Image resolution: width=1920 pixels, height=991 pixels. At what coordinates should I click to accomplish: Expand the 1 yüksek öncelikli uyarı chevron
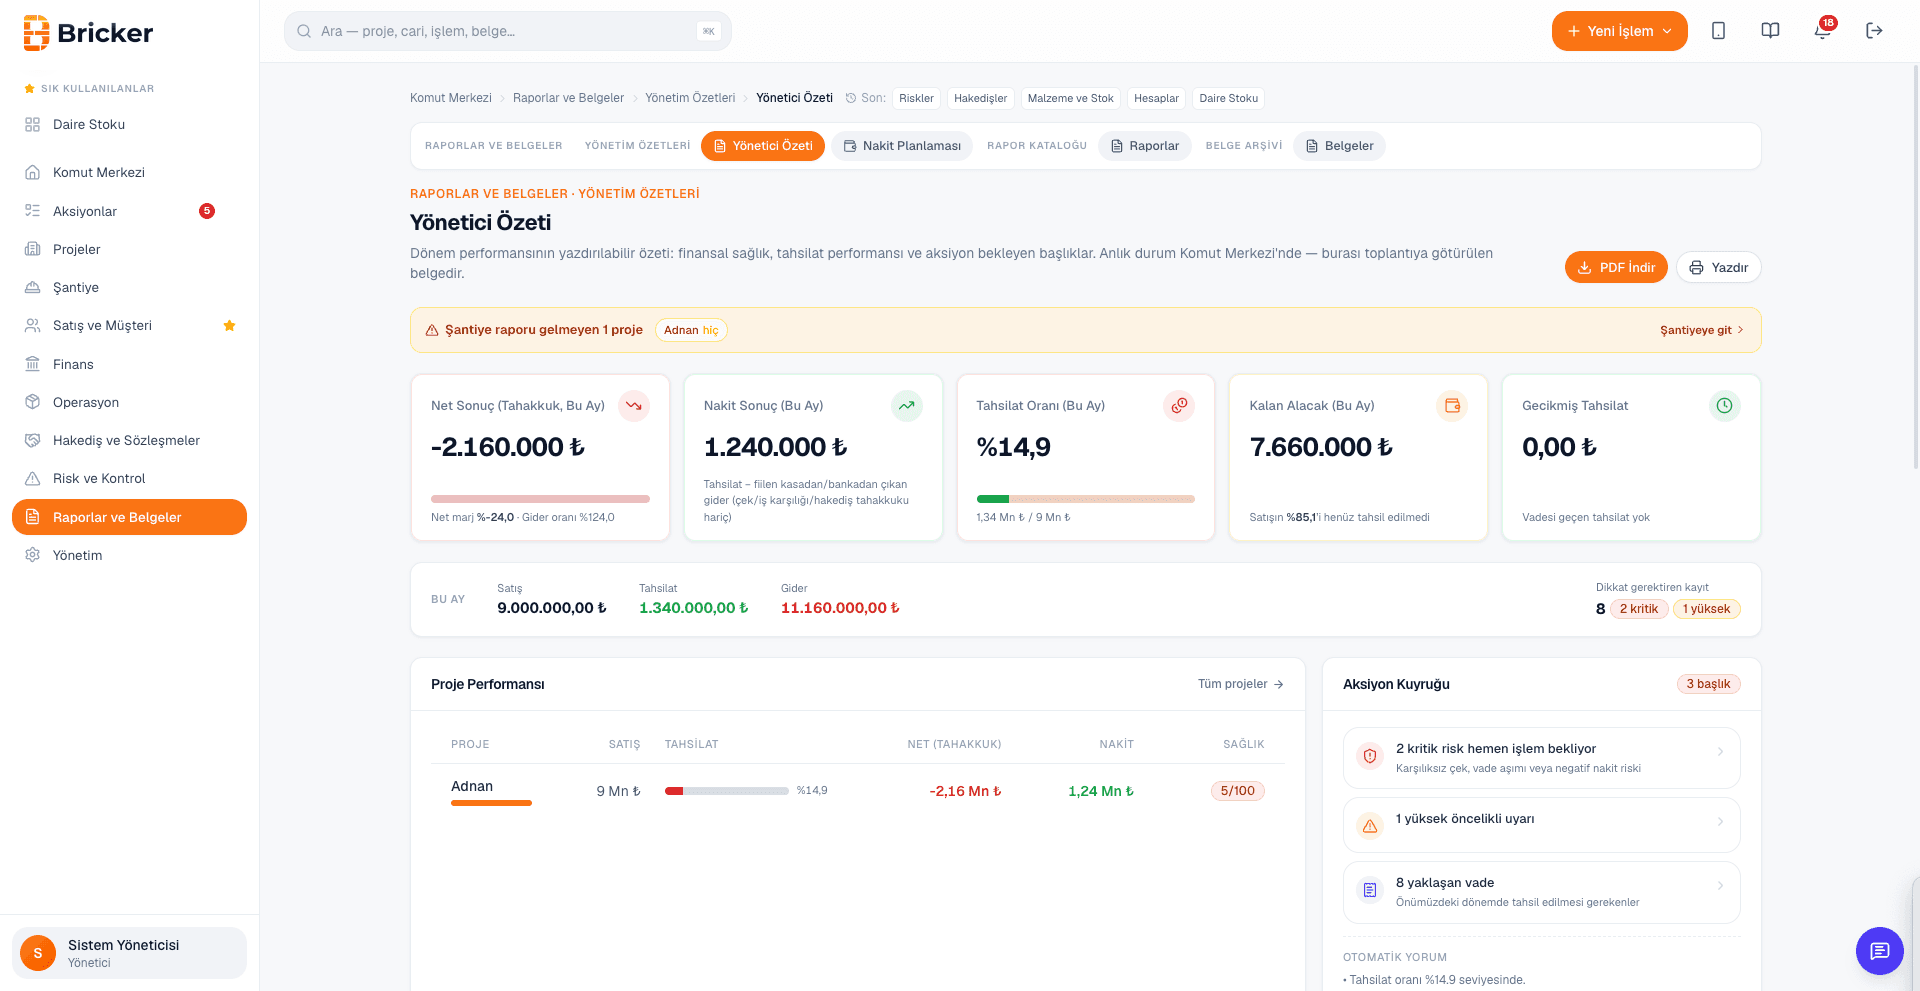click(1720, 821)
